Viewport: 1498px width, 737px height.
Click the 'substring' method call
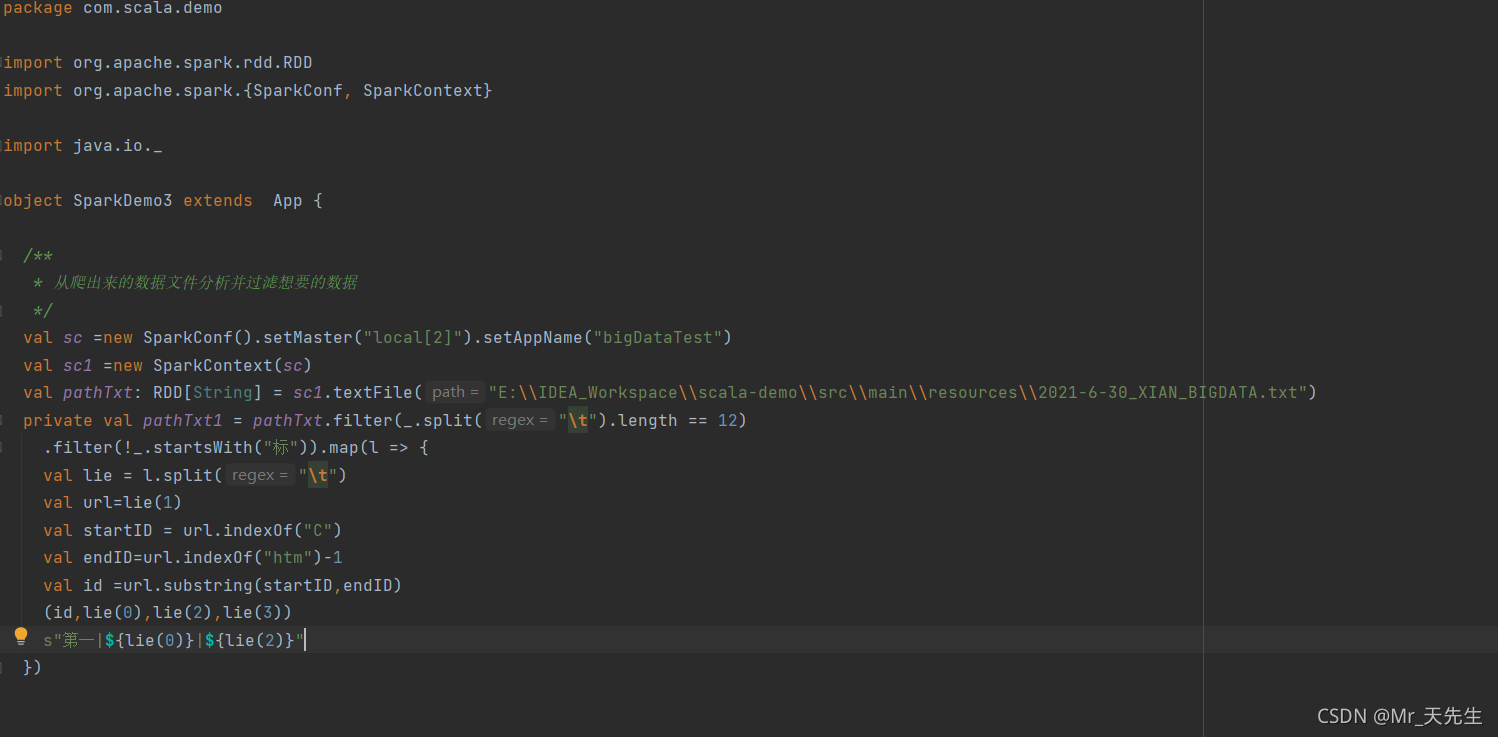coord(208,586)
